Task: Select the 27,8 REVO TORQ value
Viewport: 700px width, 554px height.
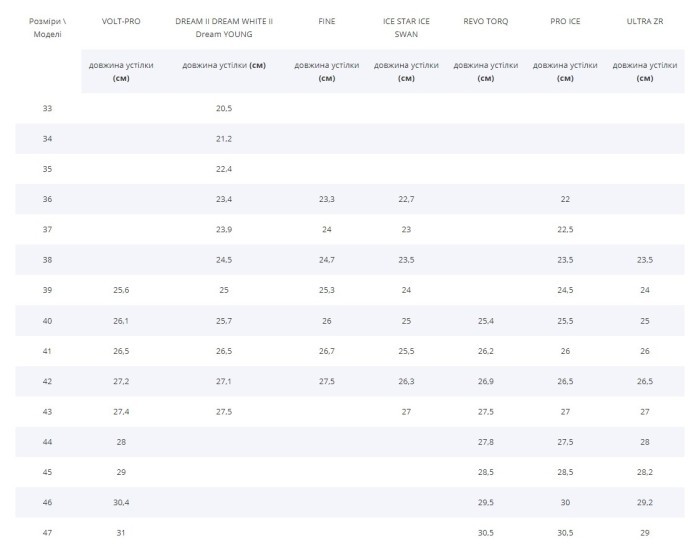Action: coord(486,441)
